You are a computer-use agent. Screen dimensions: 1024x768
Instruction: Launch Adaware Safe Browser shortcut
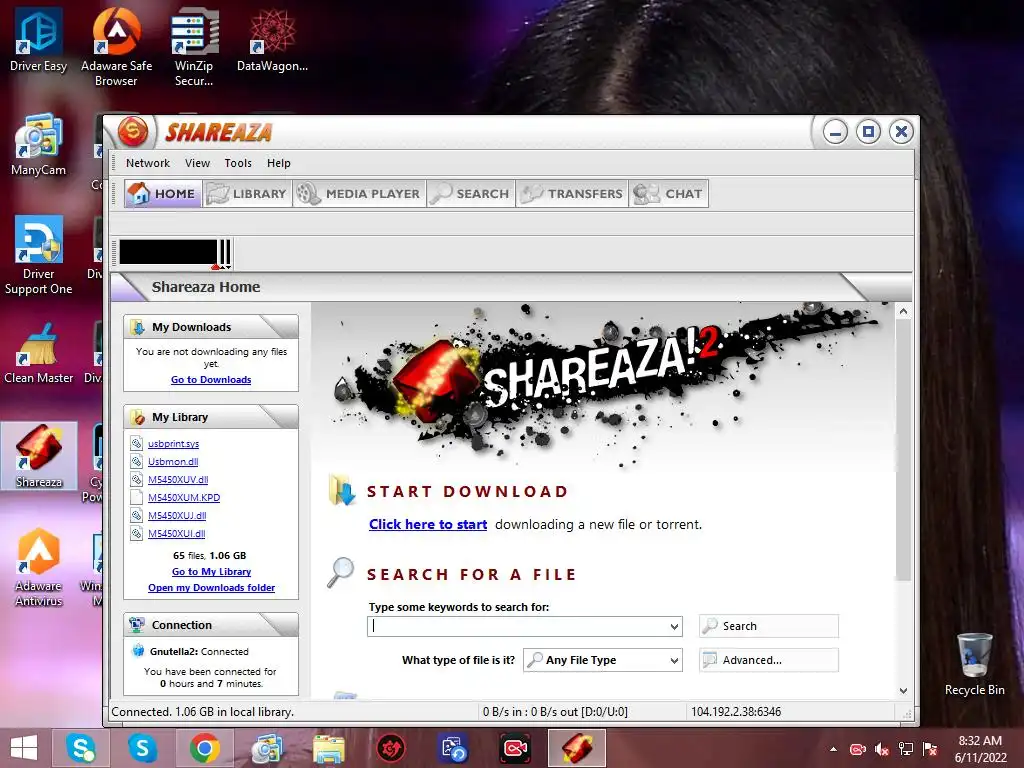[x=116, y=47]
